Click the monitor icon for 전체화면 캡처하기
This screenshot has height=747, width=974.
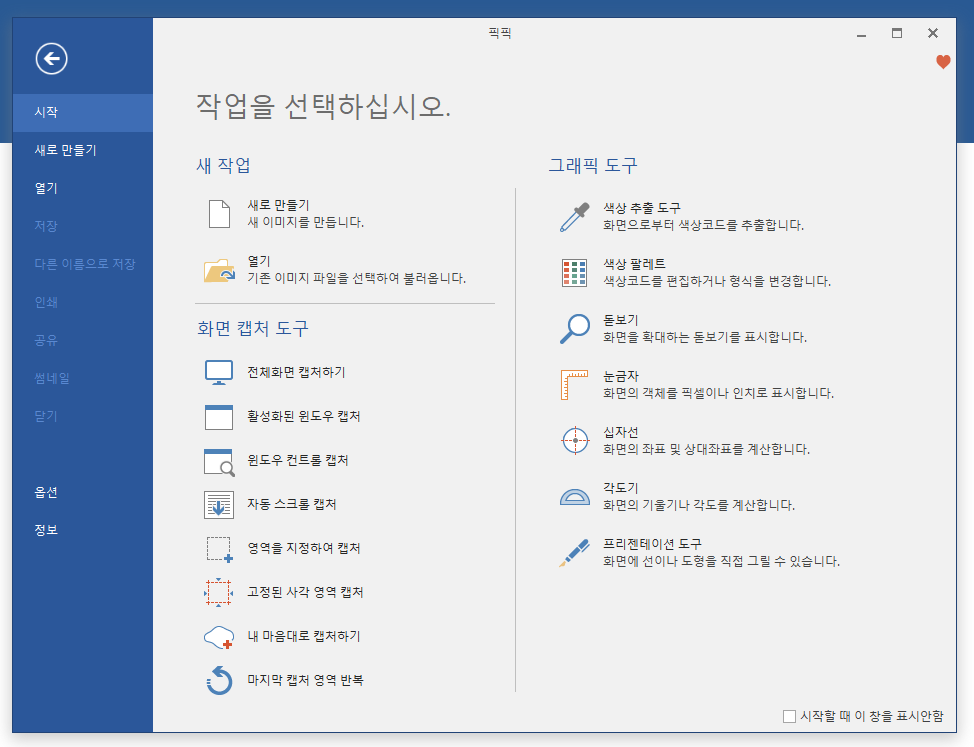coord(219,373)
